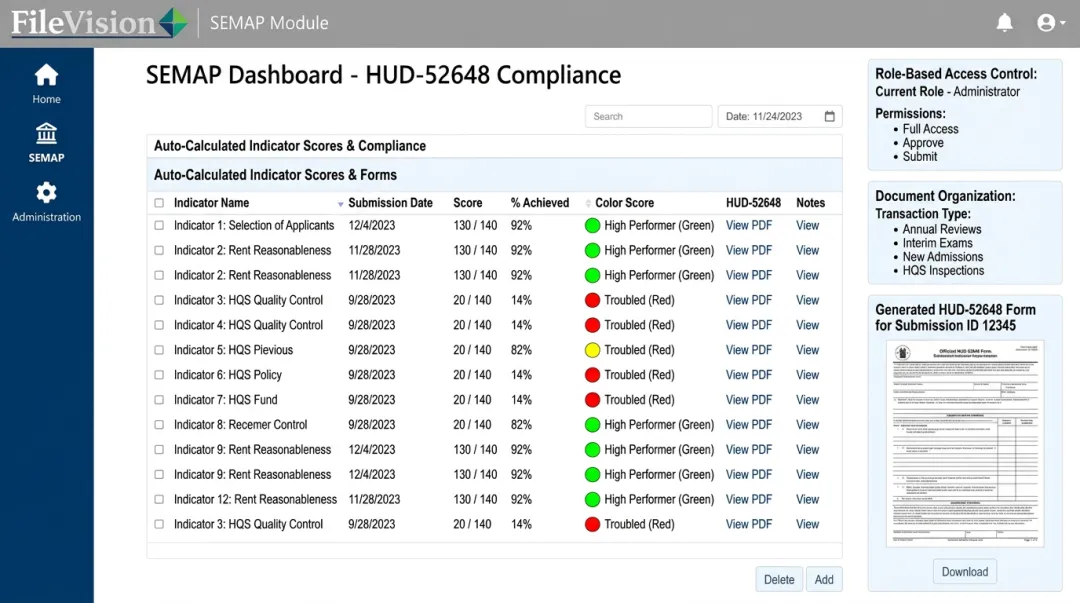Sort by Color Score column arrows
This screenshot has width=1080, height=603.
pyautogui.click(x=588, y=203)
